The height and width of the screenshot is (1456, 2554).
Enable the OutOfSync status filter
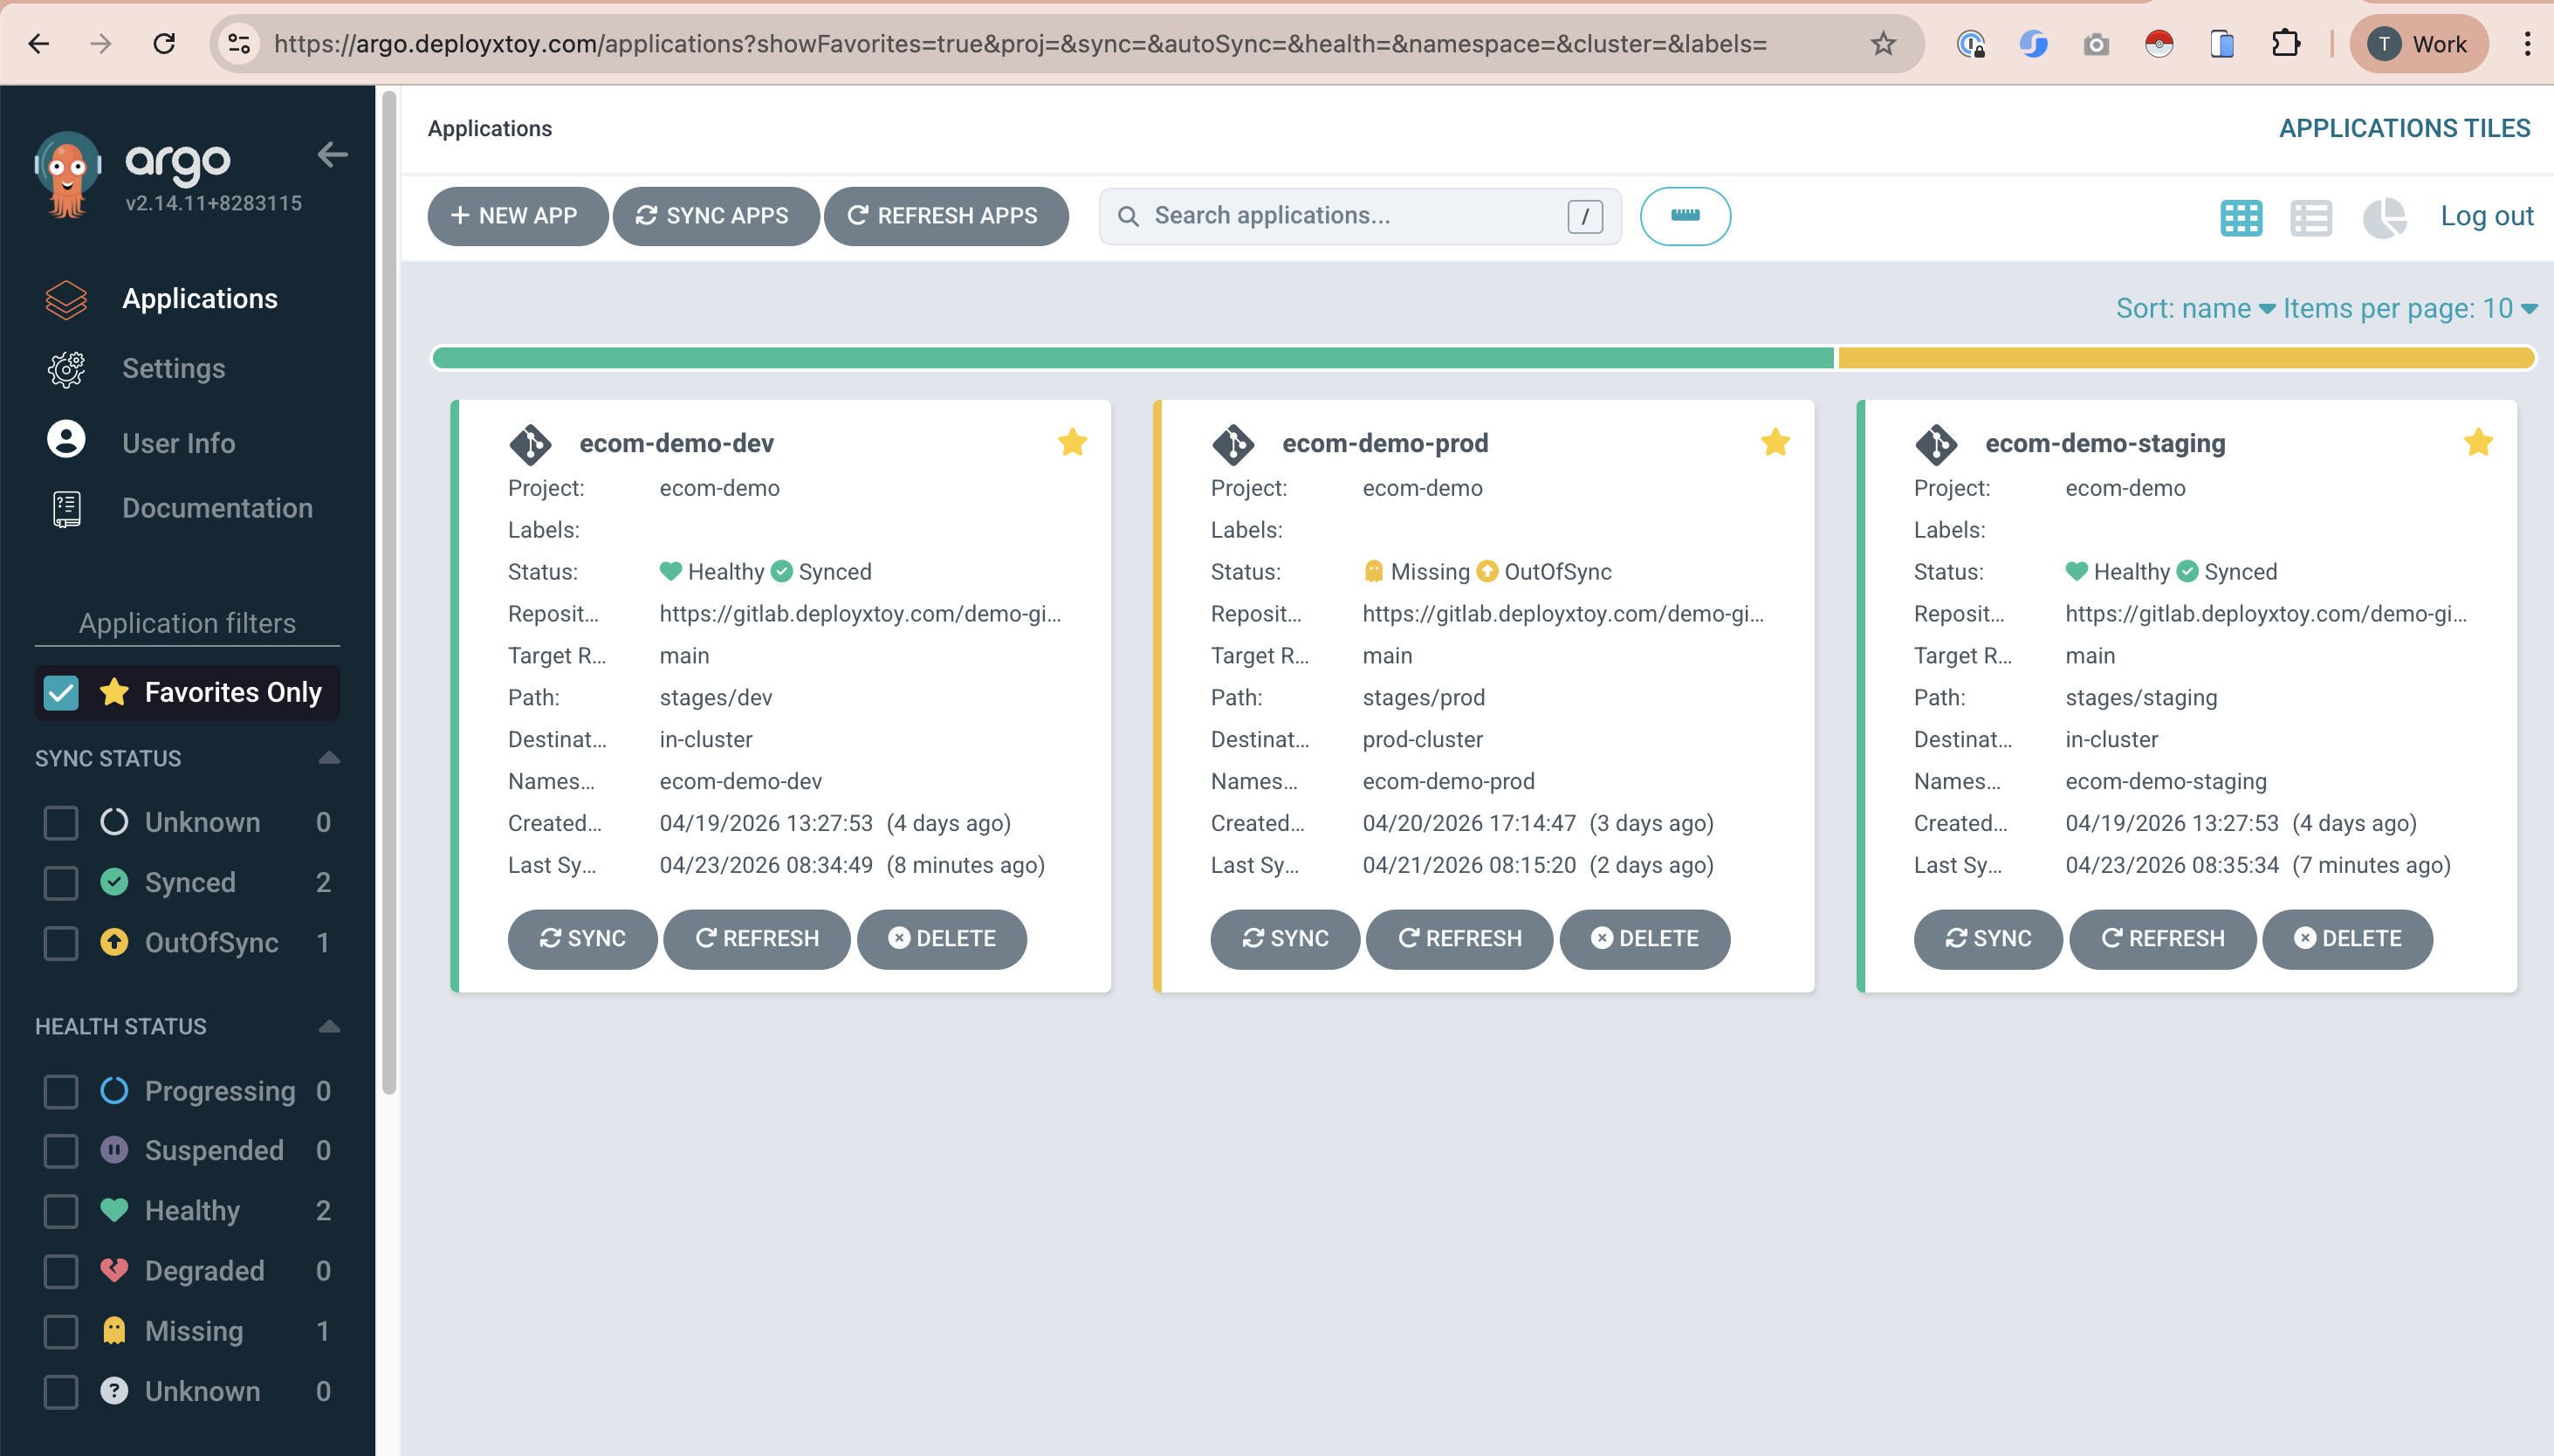[x=60, y=942]
